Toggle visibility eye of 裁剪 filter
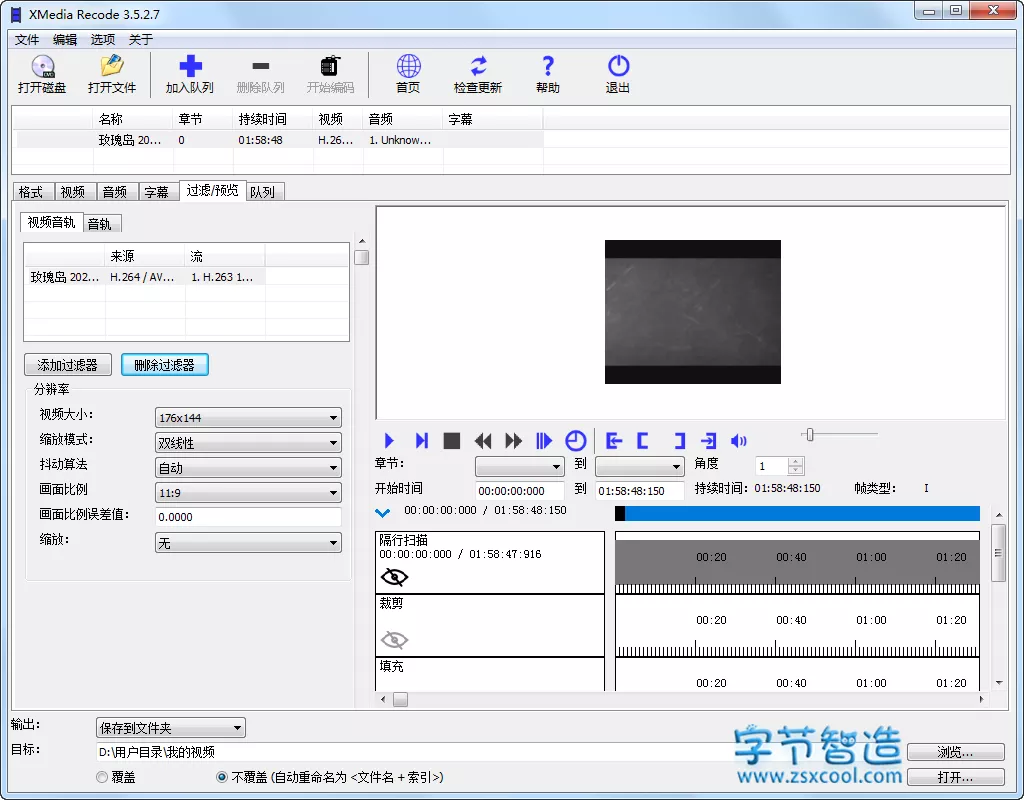Image resolution: width=1024 pixels, height=800 pixels. pyautogui.click(x=394, y=640)
